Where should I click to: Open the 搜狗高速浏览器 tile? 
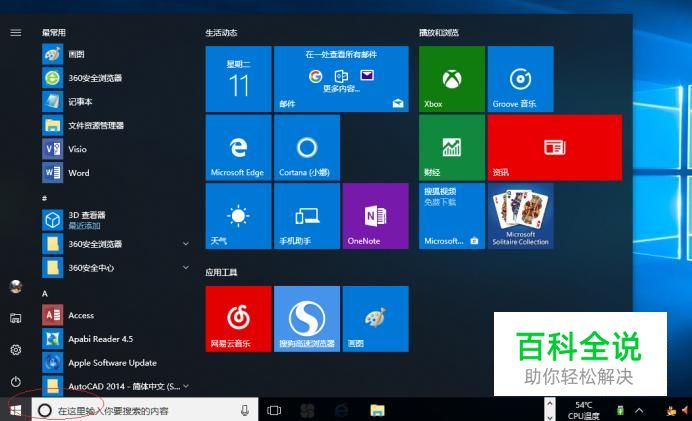[307, 319]
